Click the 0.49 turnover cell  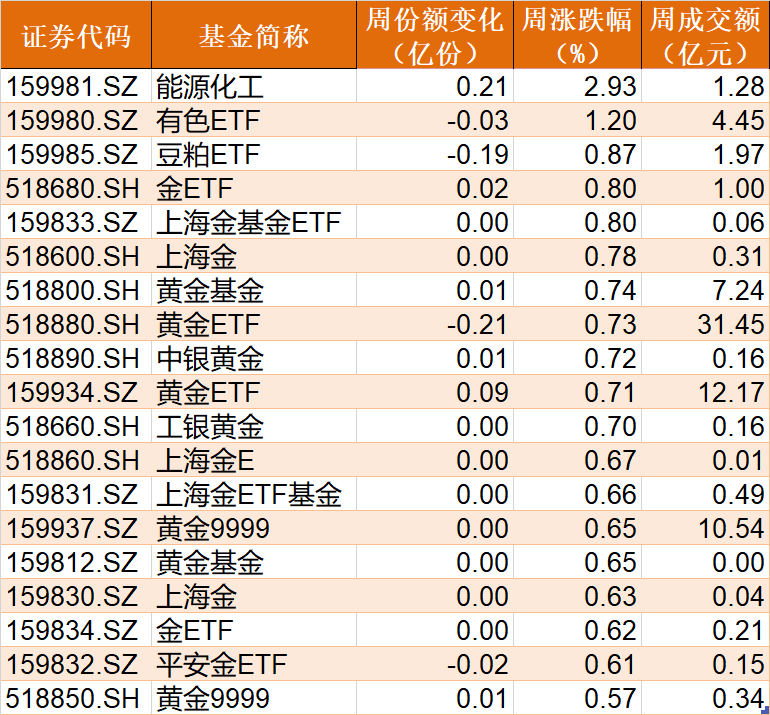tap(705, 494)
